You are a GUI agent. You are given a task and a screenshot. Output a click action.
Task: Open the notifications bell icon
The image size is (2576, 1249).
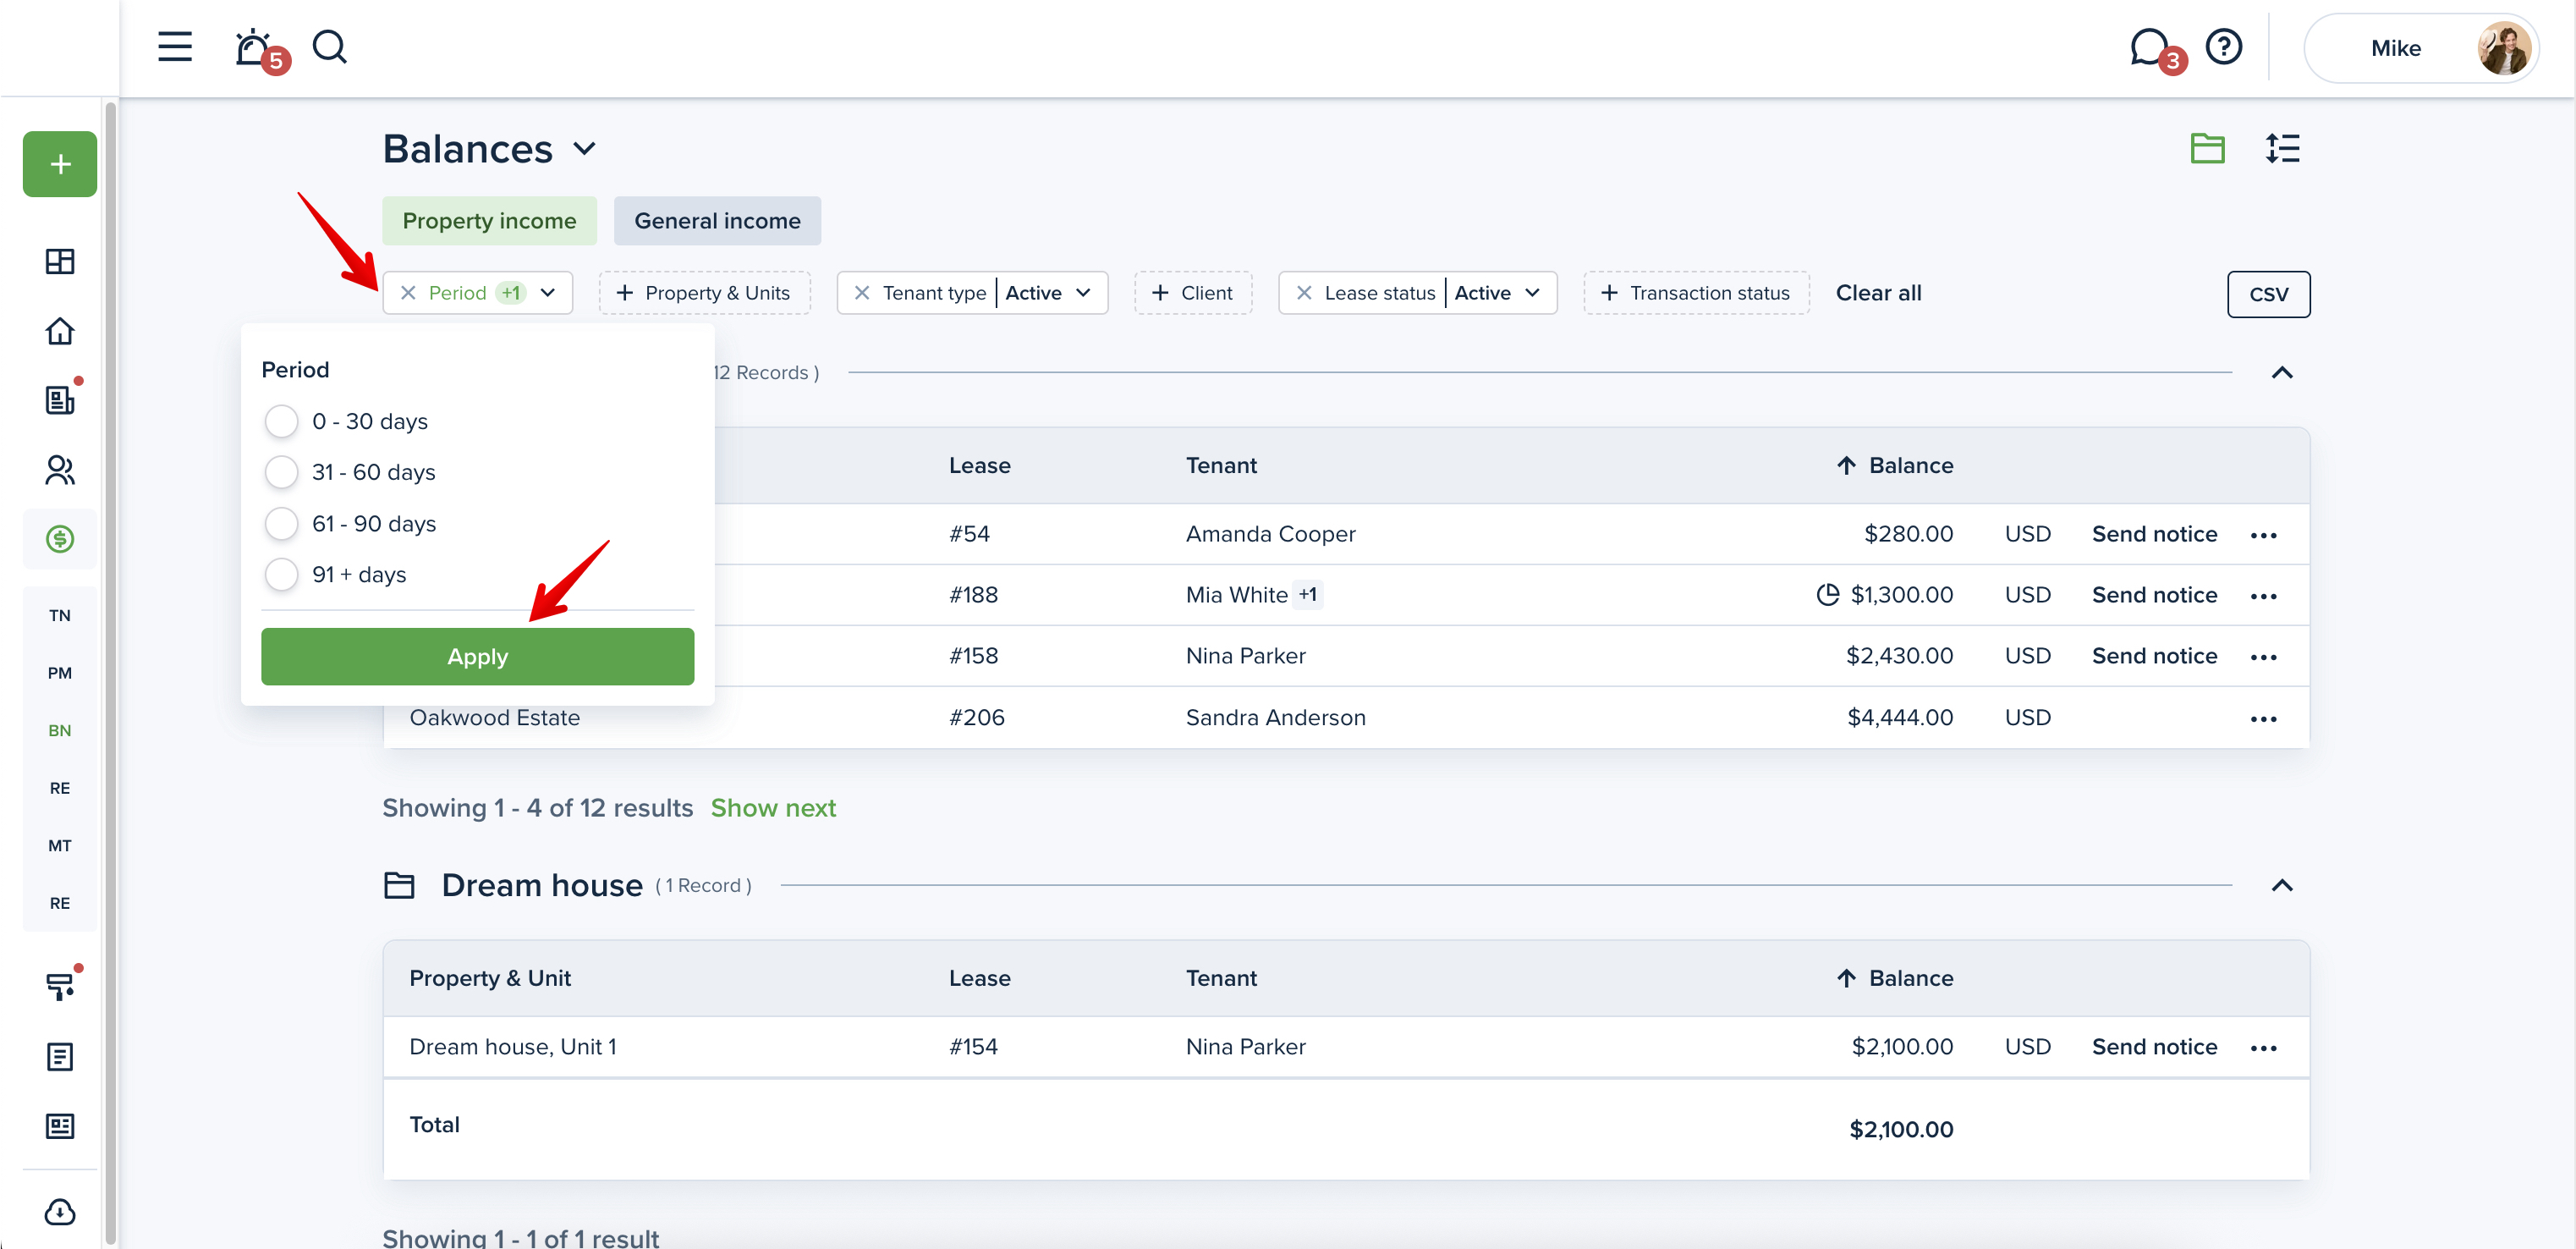click(x=252, y=47)
